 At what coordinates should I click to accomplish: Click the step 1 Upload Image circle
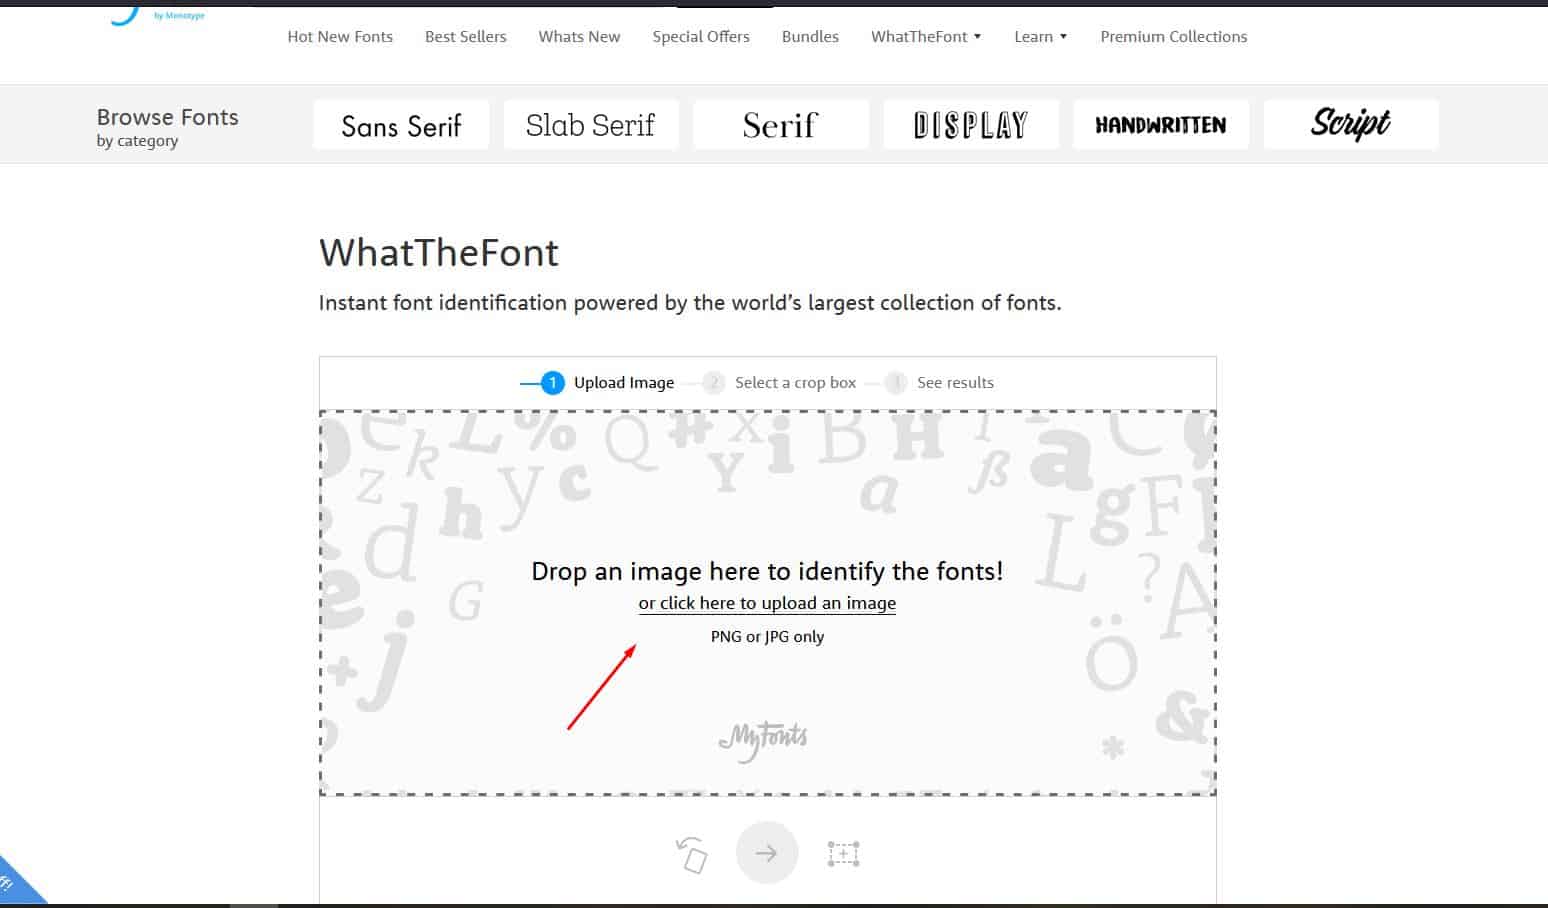pos(552,383)
